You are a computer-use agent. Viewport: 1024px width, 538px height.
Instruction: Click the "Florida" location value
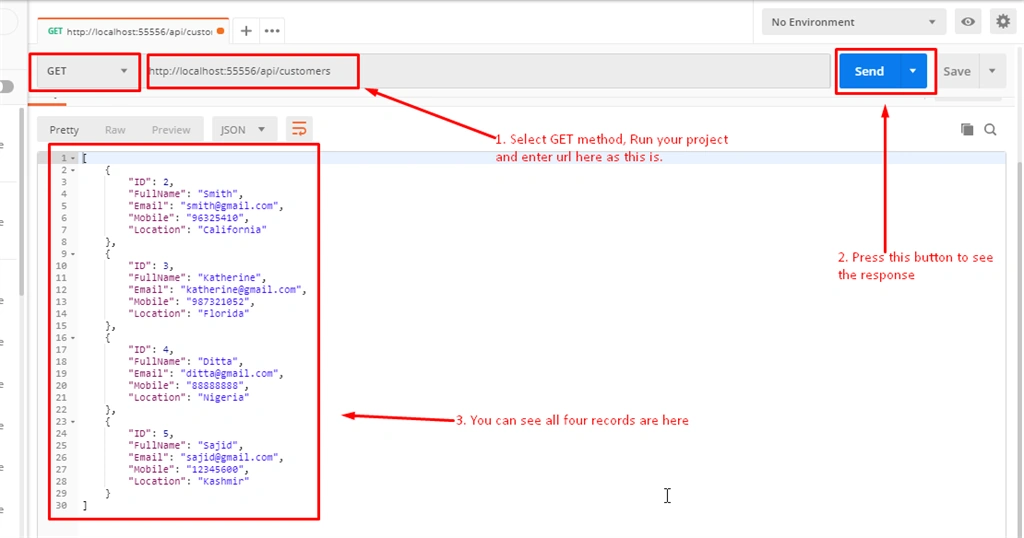(x=223, y=313)
